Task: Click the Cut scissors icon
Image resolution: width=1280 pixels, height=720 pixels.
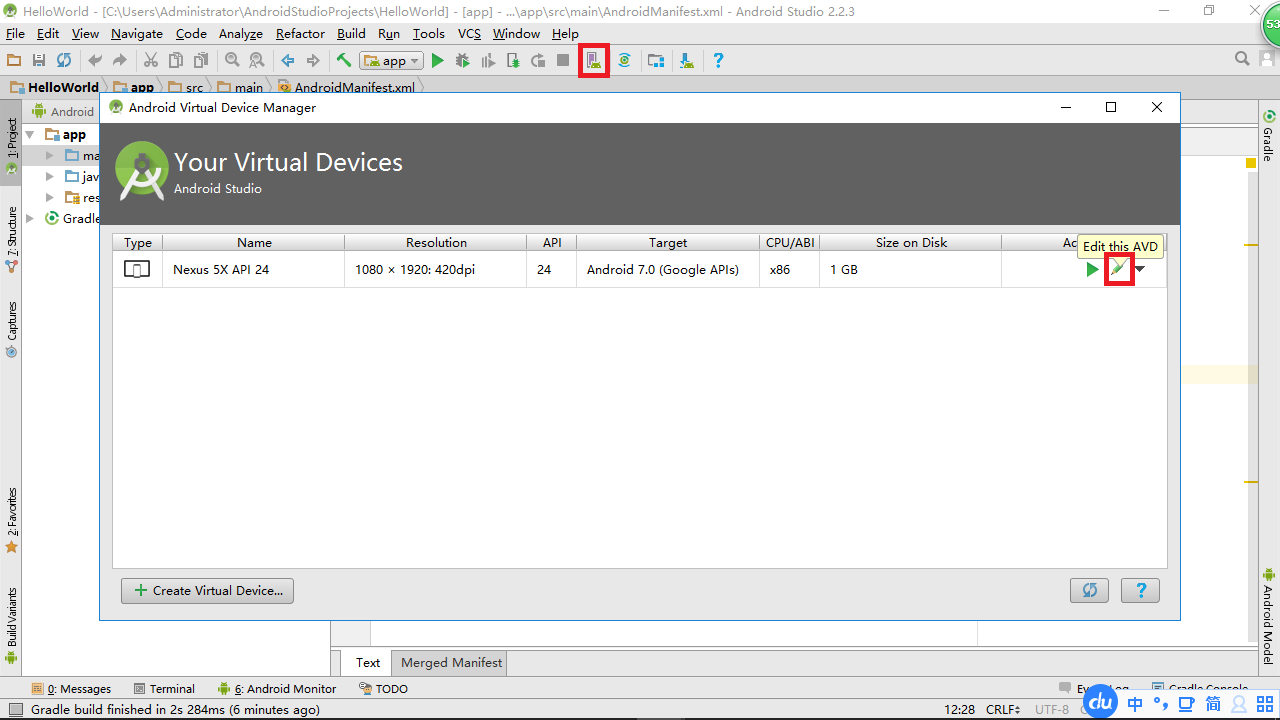Action: click(151, 60)
